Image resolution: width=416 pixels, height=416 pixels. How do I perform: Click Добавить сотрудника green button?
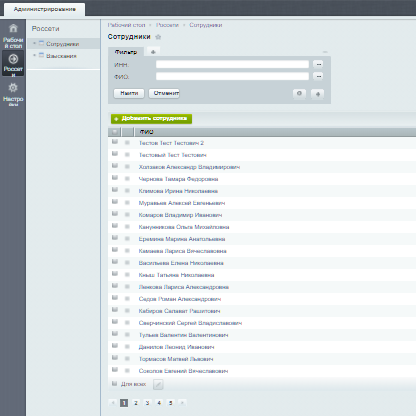coord(151,119)
